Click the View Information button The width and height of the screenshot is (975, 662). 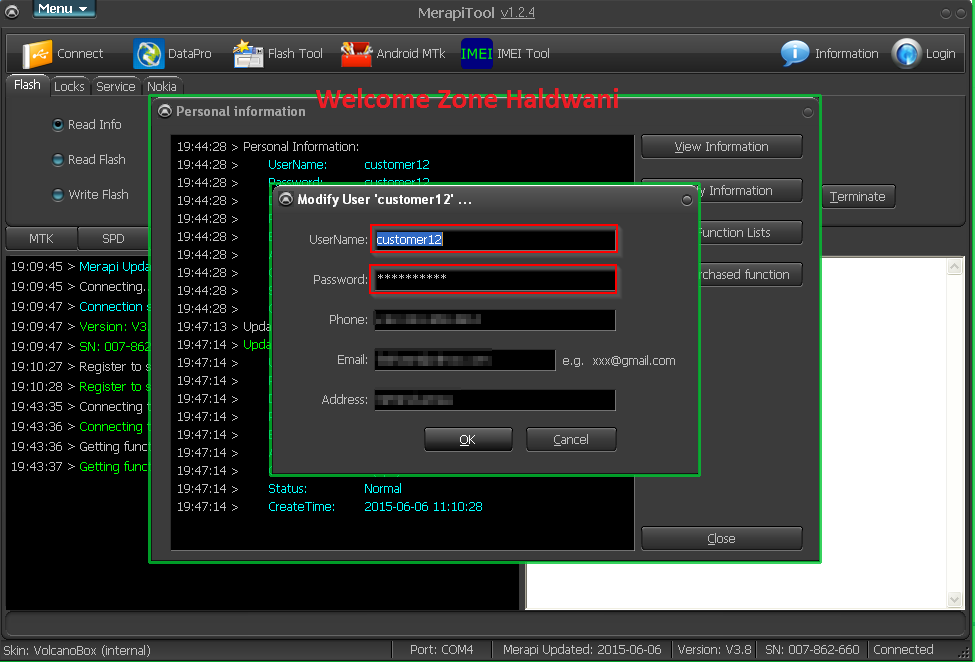click(721, 147)
